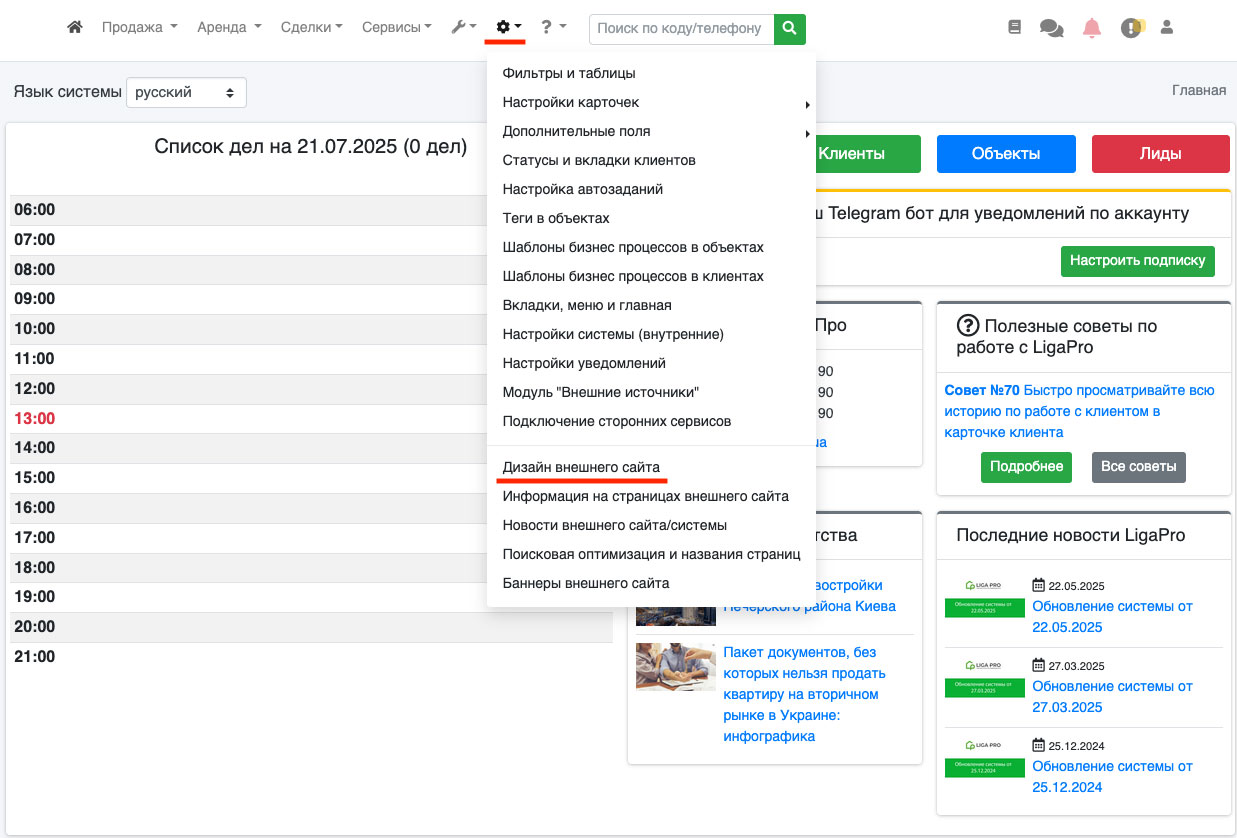Click the red Лиды button
The height and width of the screenshot is (838, 1237).
1160,154
